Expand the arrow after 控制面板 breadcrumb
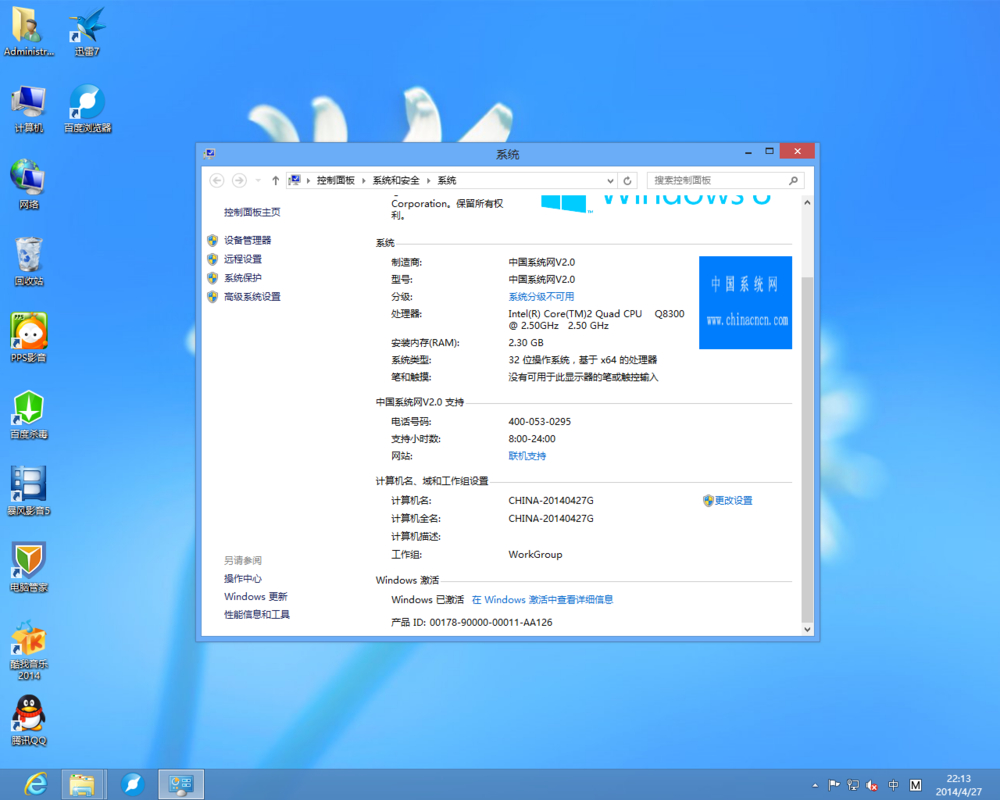Viewport: 1000px width, 800px height. 364,181
